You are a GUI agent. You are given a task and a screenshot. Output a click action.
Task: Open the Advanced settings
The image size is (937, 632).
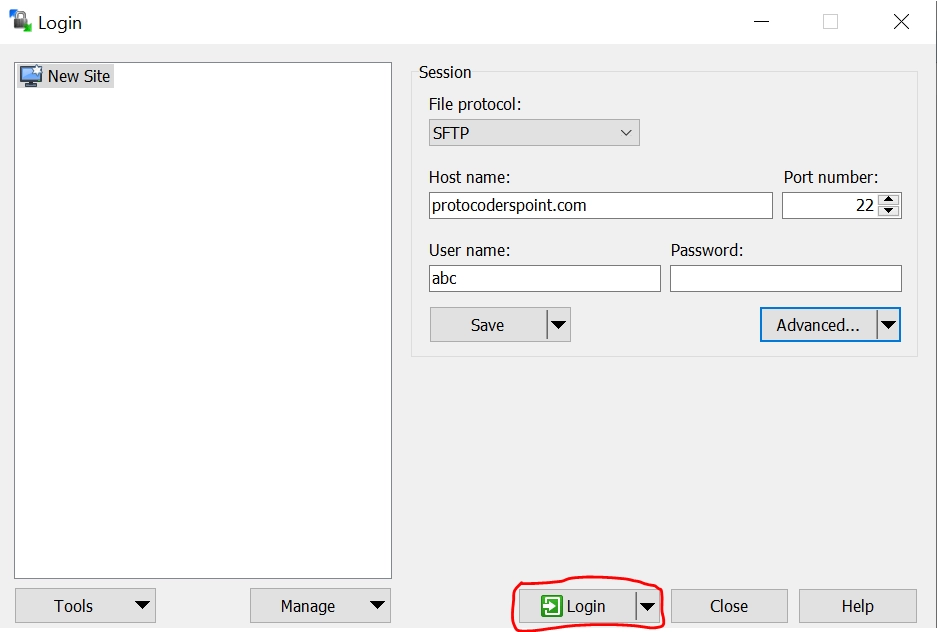[820, 324]
